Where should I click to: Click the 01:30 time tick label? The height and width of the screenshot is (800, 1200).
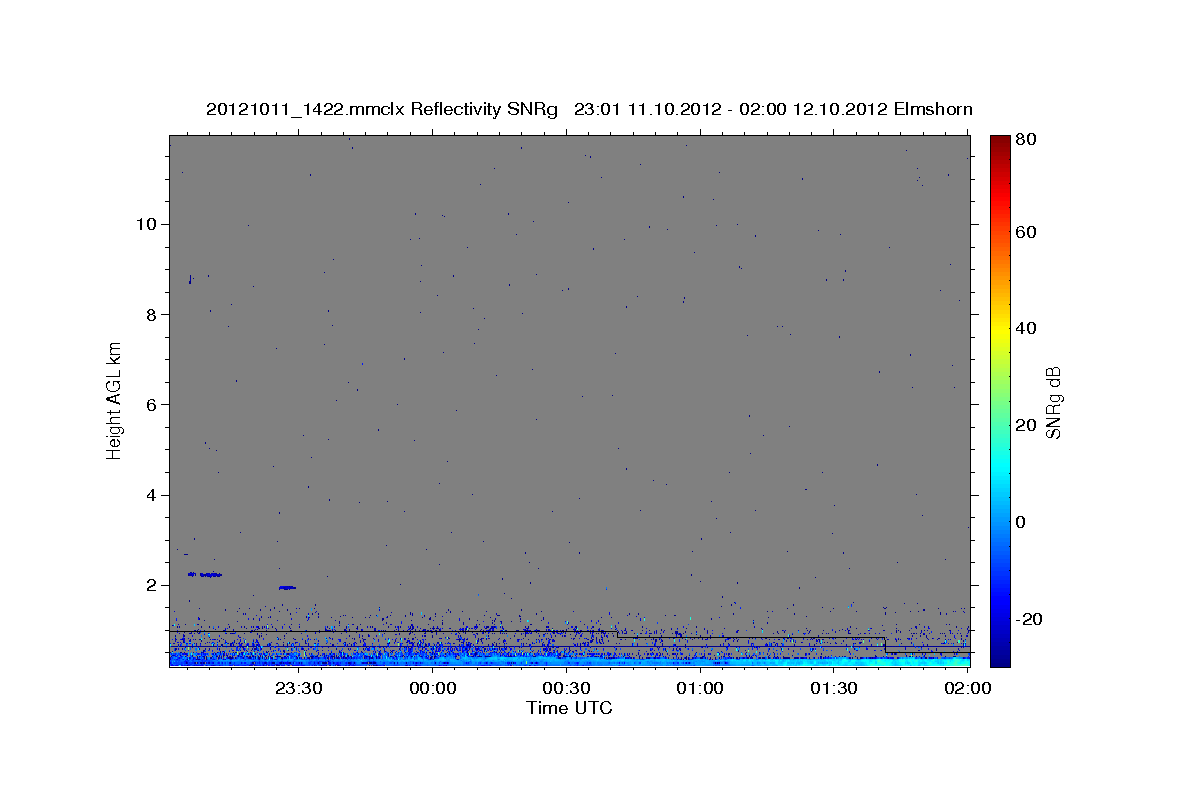834,688
